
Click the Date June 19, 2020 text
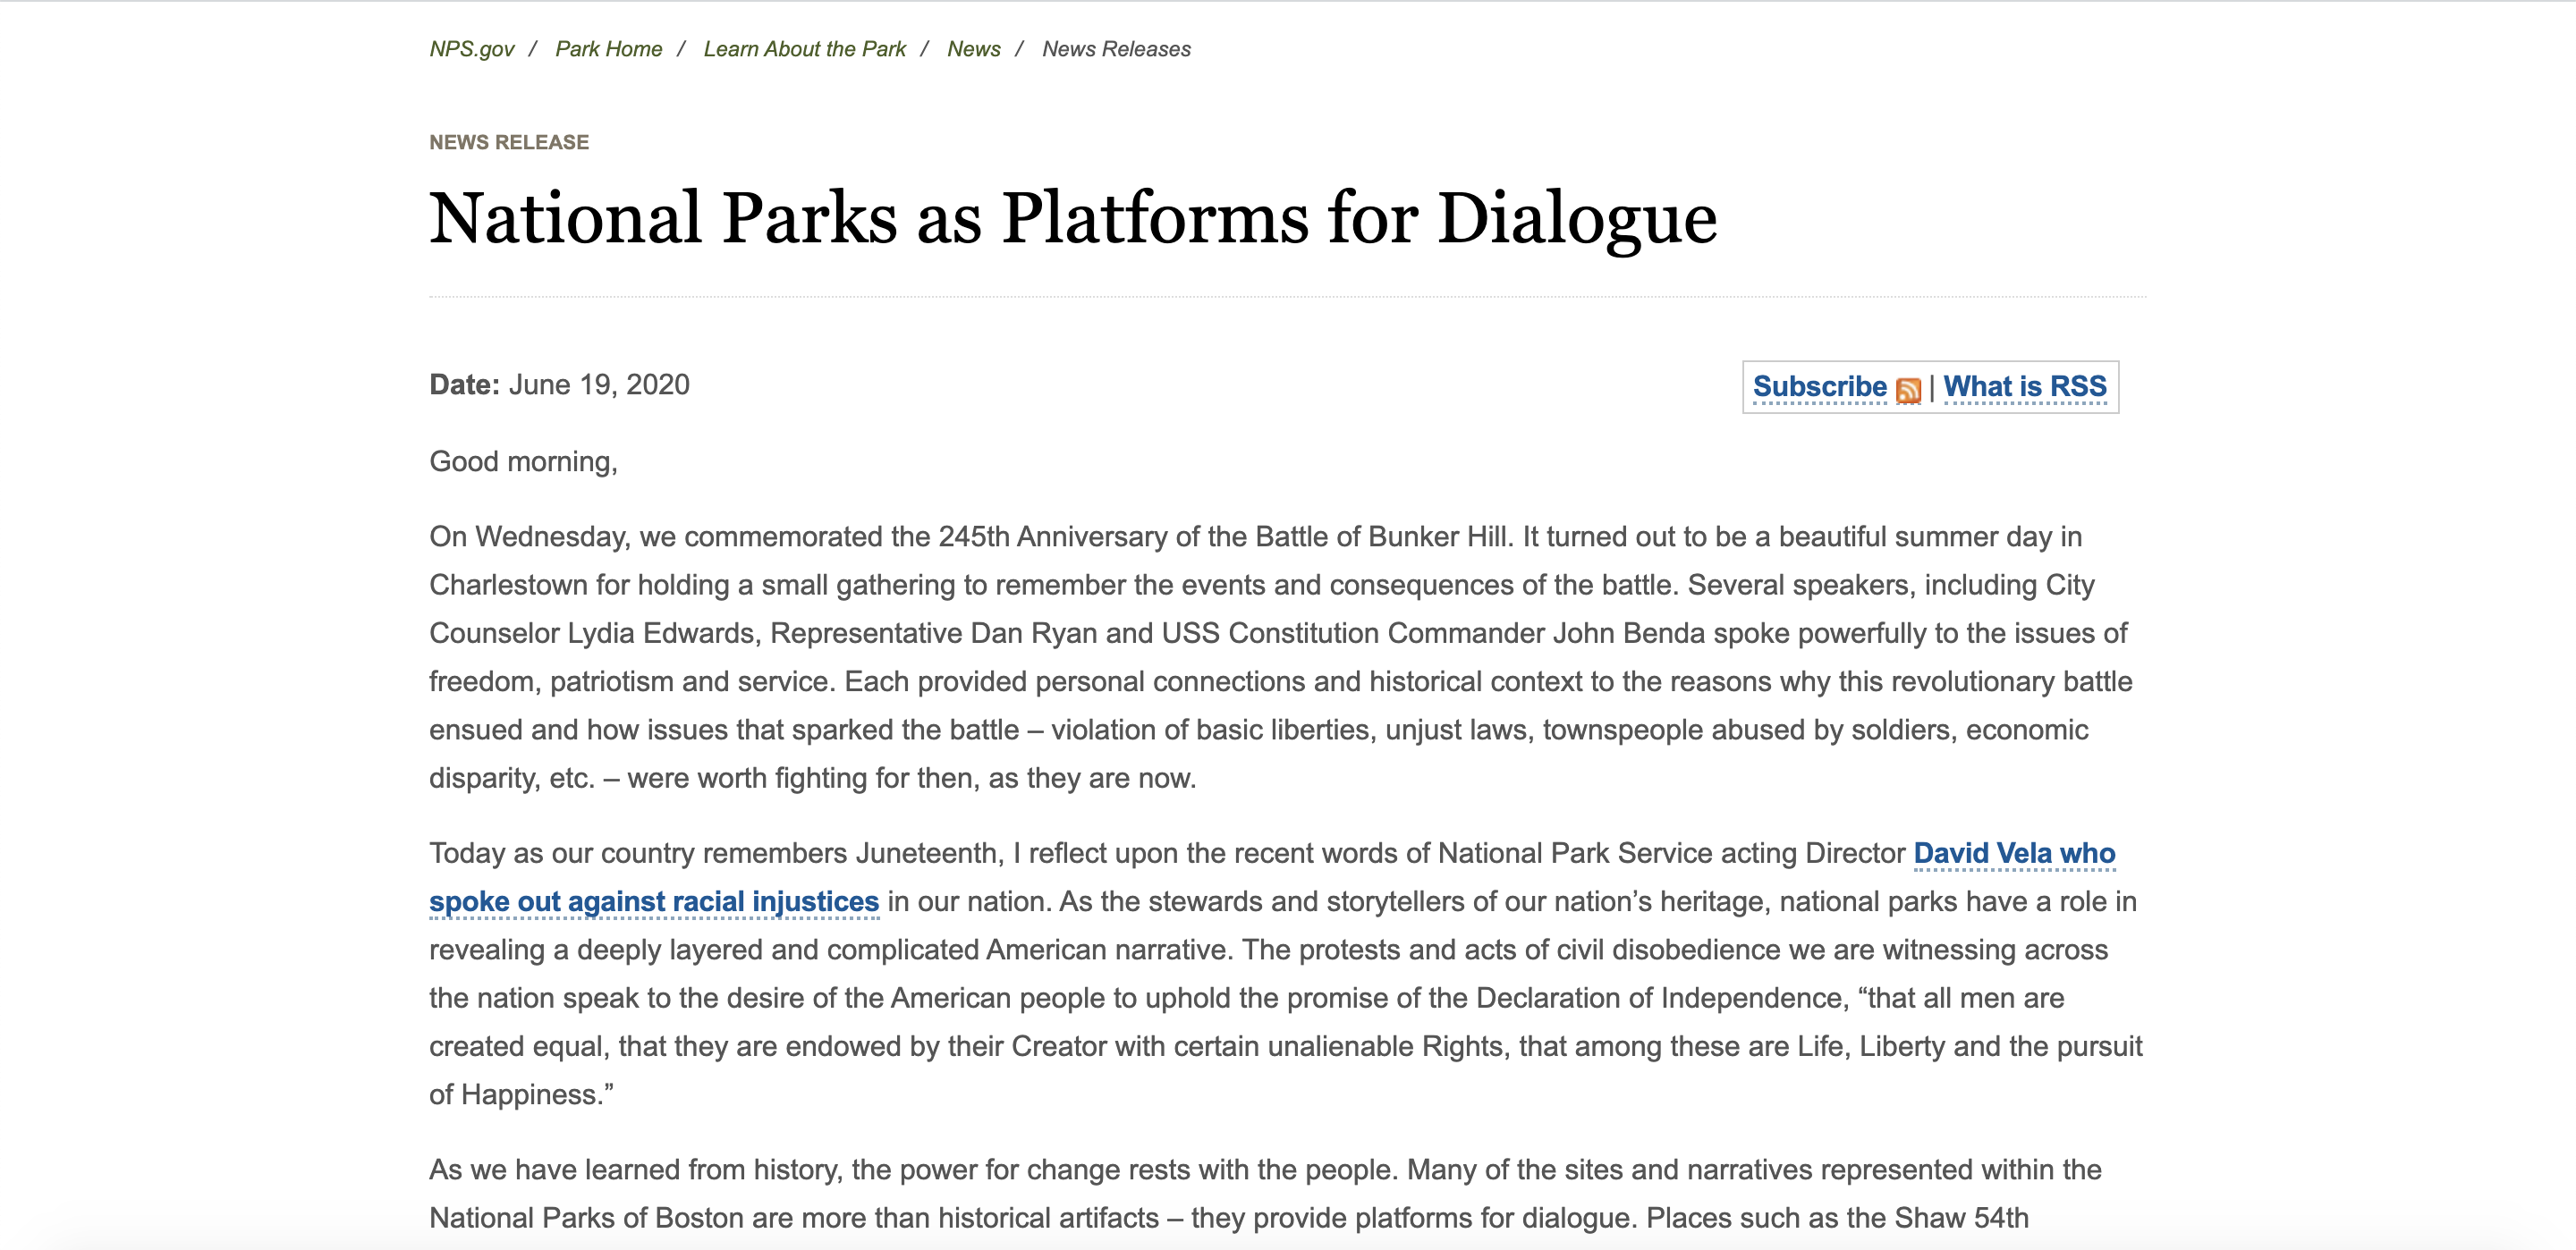pos(559,385)
